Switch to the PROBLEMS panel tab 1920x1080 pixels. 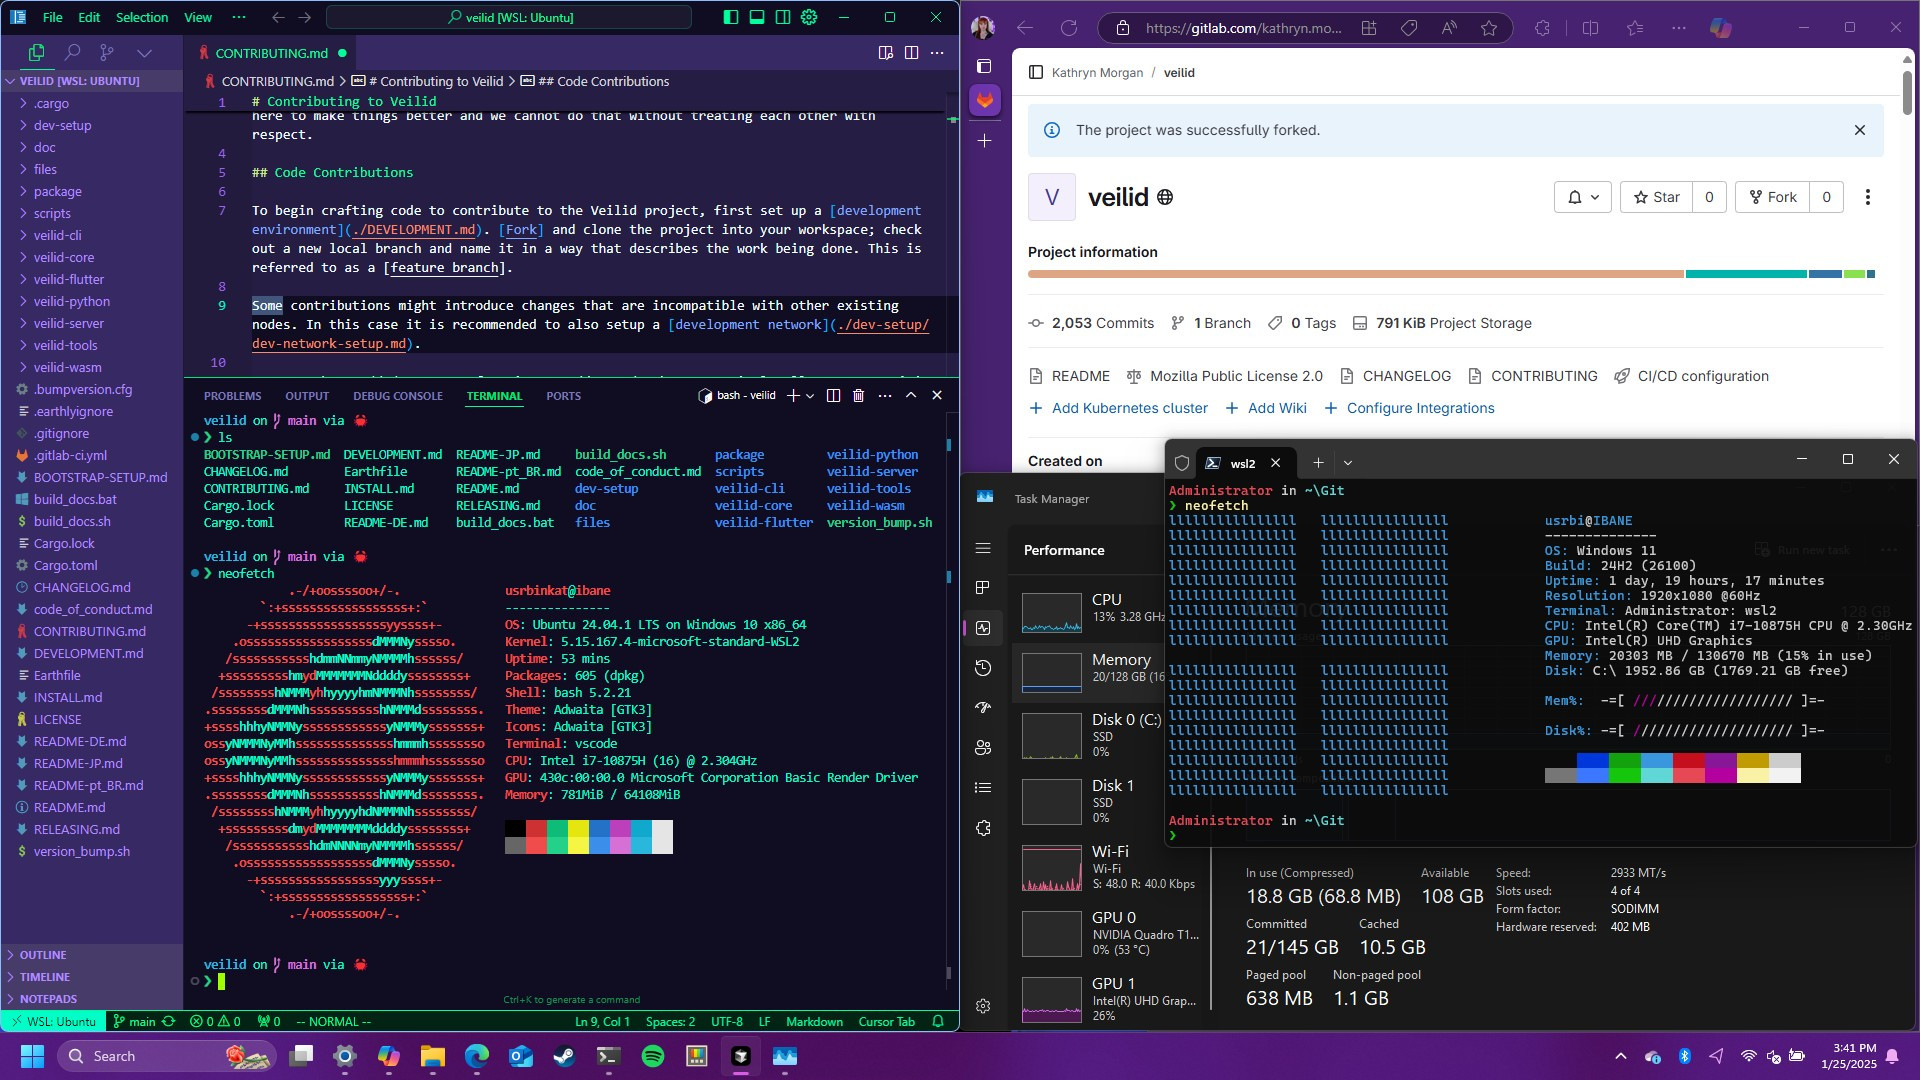tap(232, 396)
